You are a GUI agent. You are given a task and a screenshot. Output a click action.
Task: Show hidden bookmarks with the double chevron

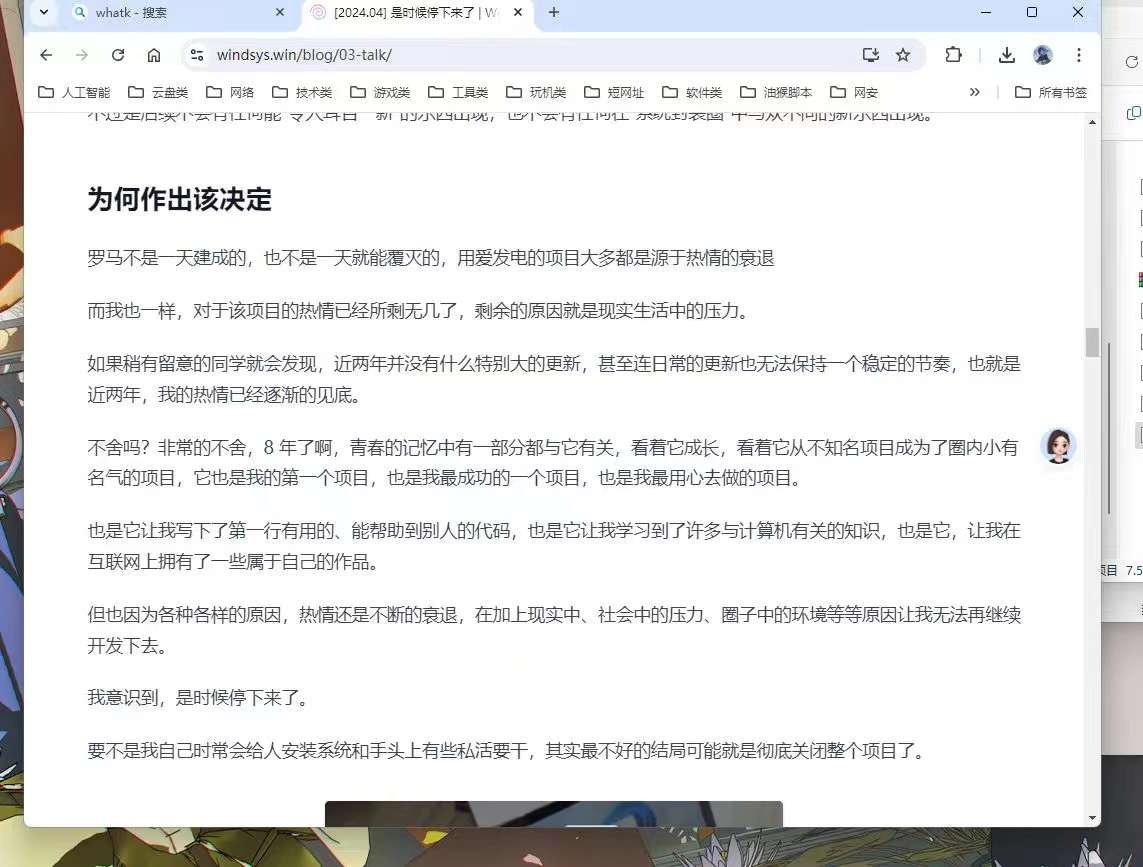click(x=975, y=92)
